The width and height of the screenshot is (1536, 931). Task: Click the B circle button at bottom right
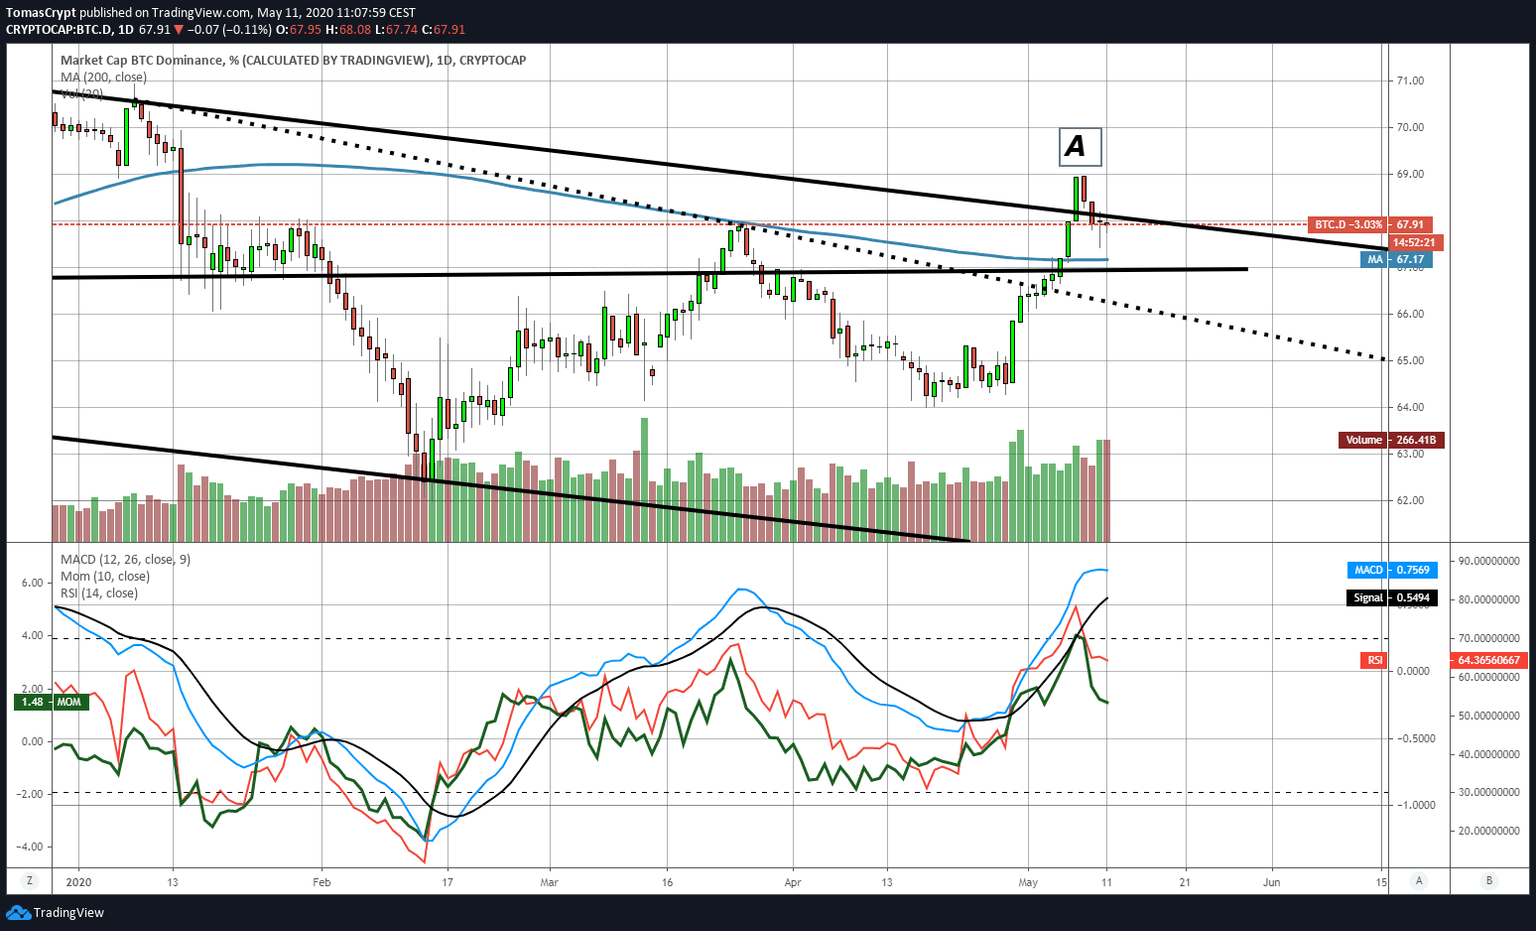(x=1489, y=881)
